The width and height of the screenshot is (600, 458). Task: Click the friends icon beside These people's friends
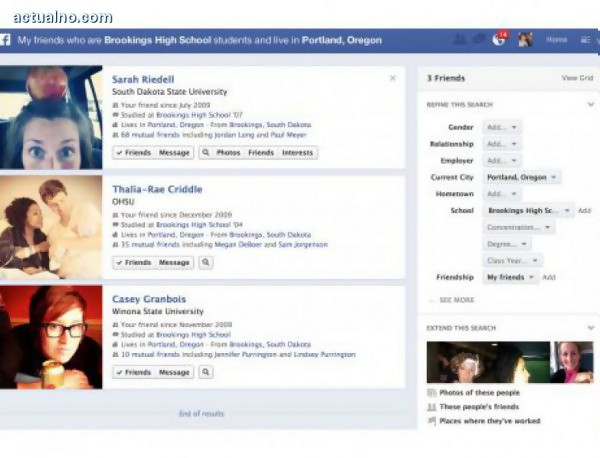432,407
